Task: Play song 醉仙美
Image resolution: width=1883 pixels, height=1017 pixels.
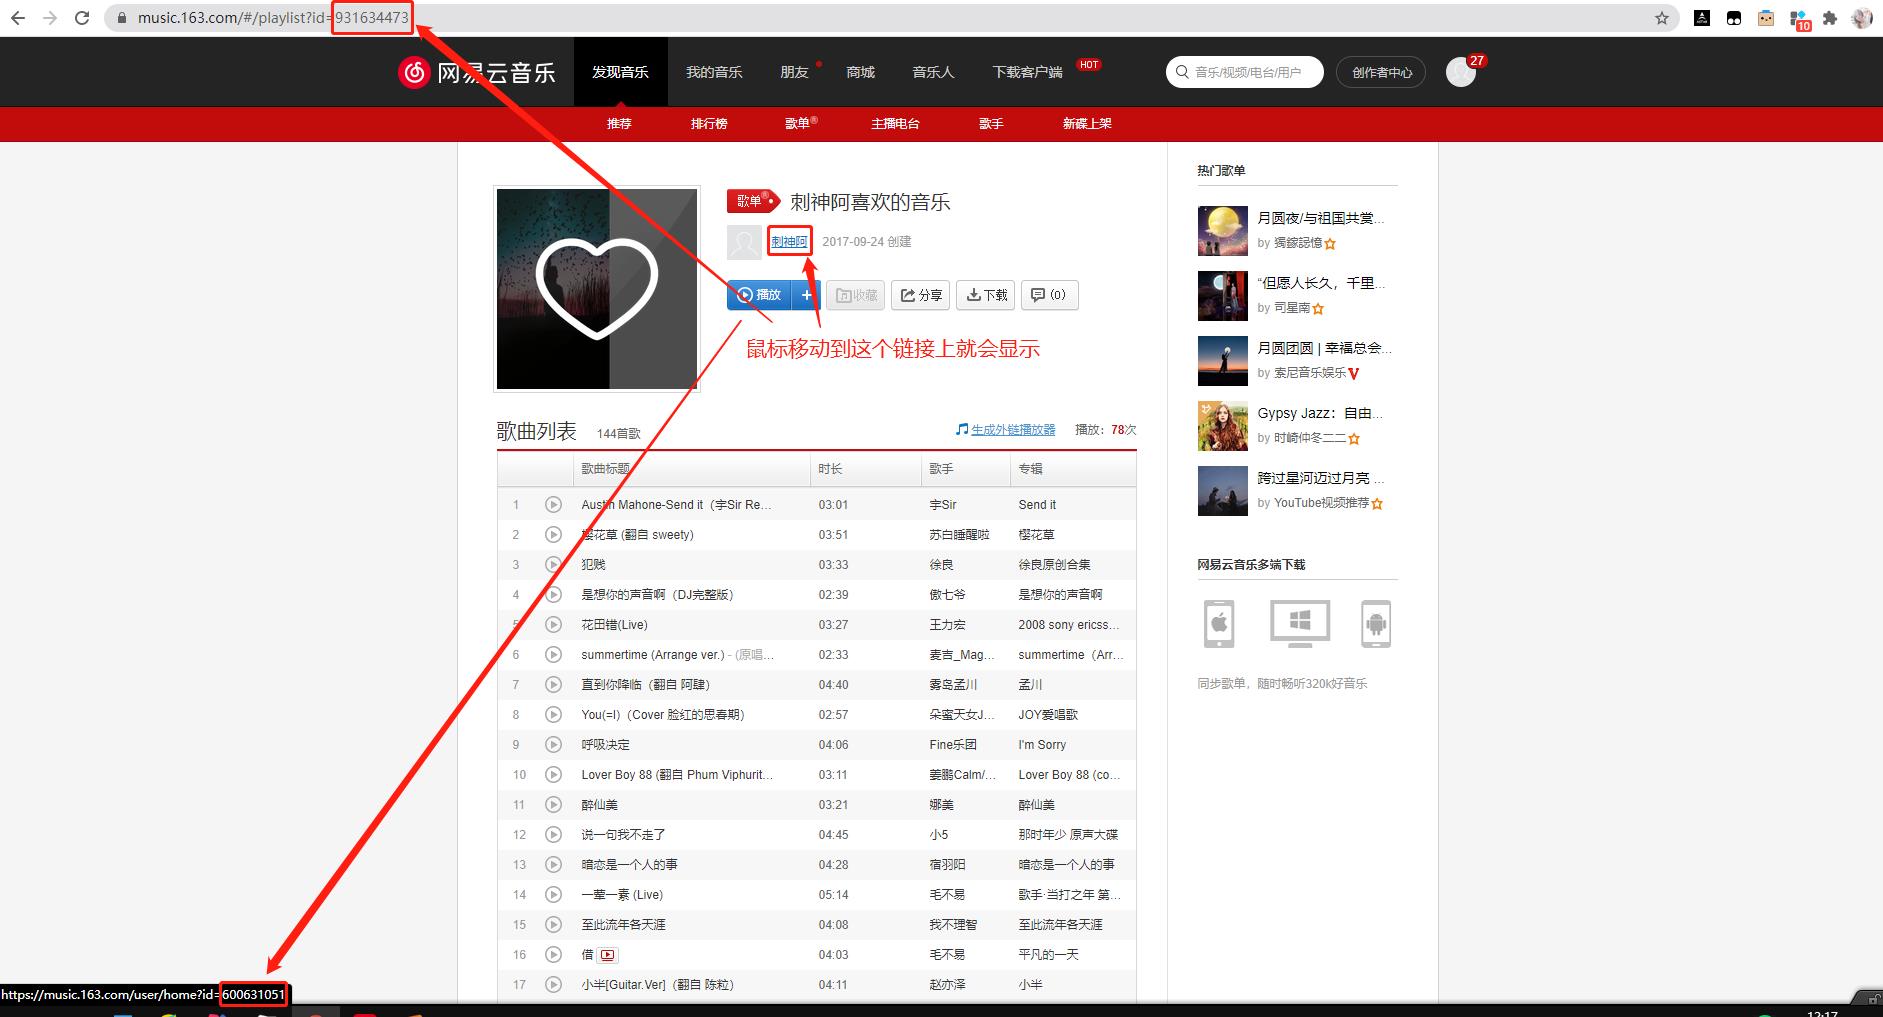Action: 553,805
